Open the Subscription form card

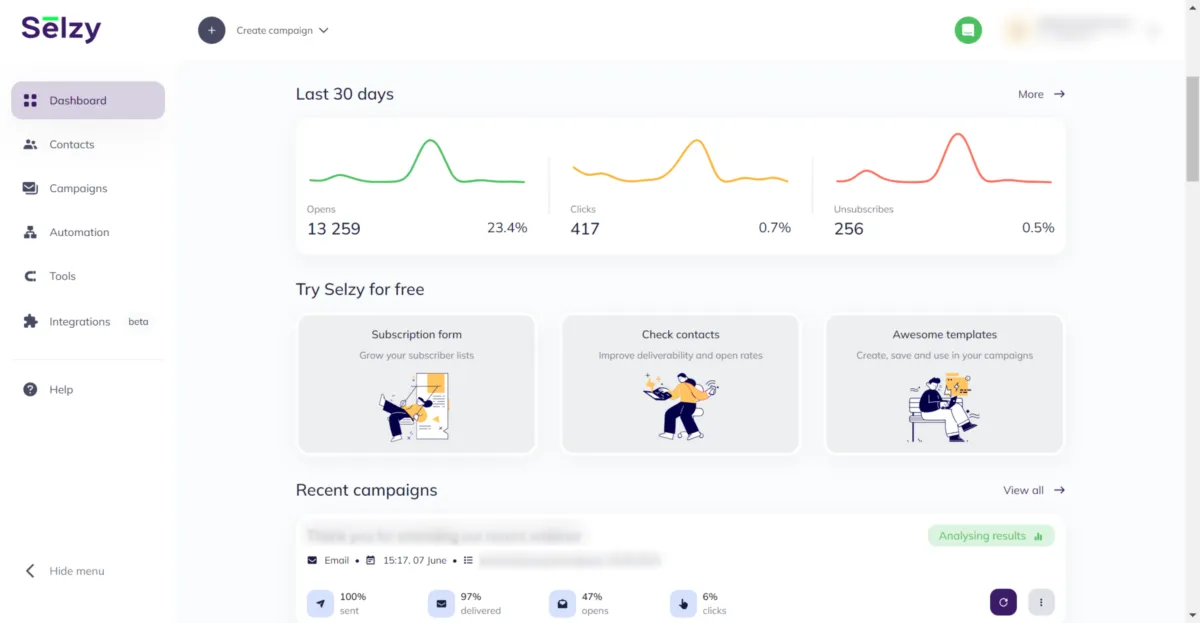coord(417,384)
